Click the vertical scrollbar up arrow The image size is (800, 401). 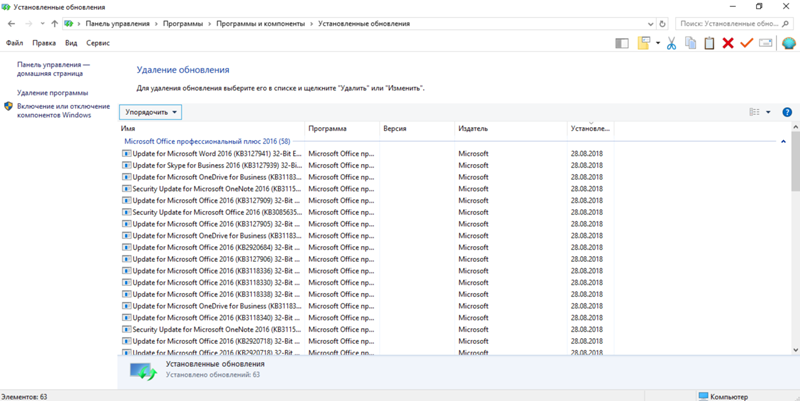[x=795, y=126]
